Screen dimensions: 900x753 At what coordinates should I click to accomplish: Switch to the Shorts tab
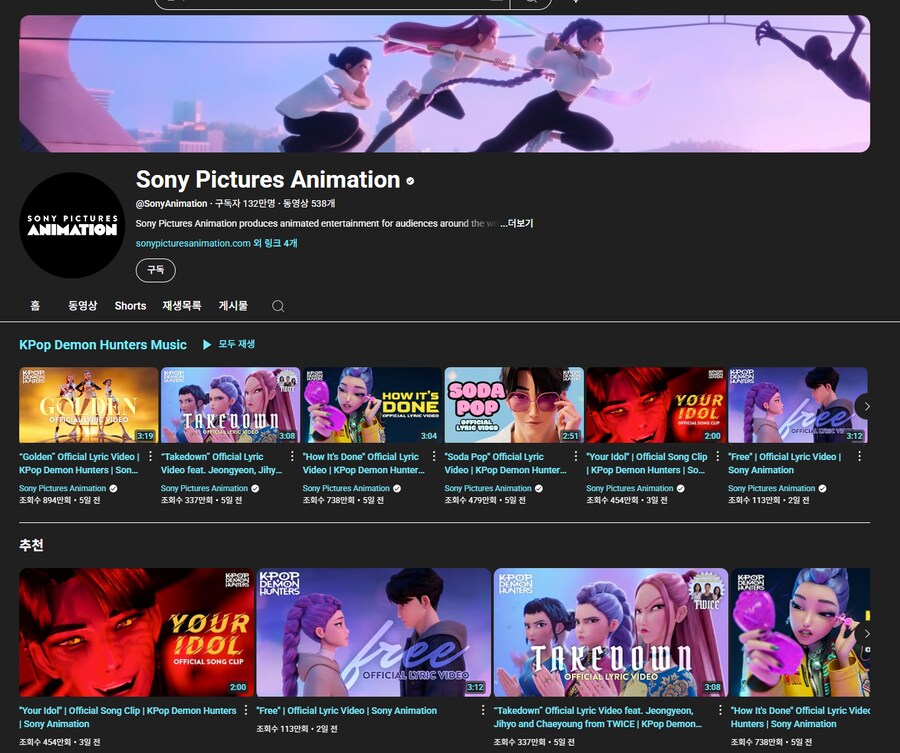pyautogui.click(x=130, y=306)
